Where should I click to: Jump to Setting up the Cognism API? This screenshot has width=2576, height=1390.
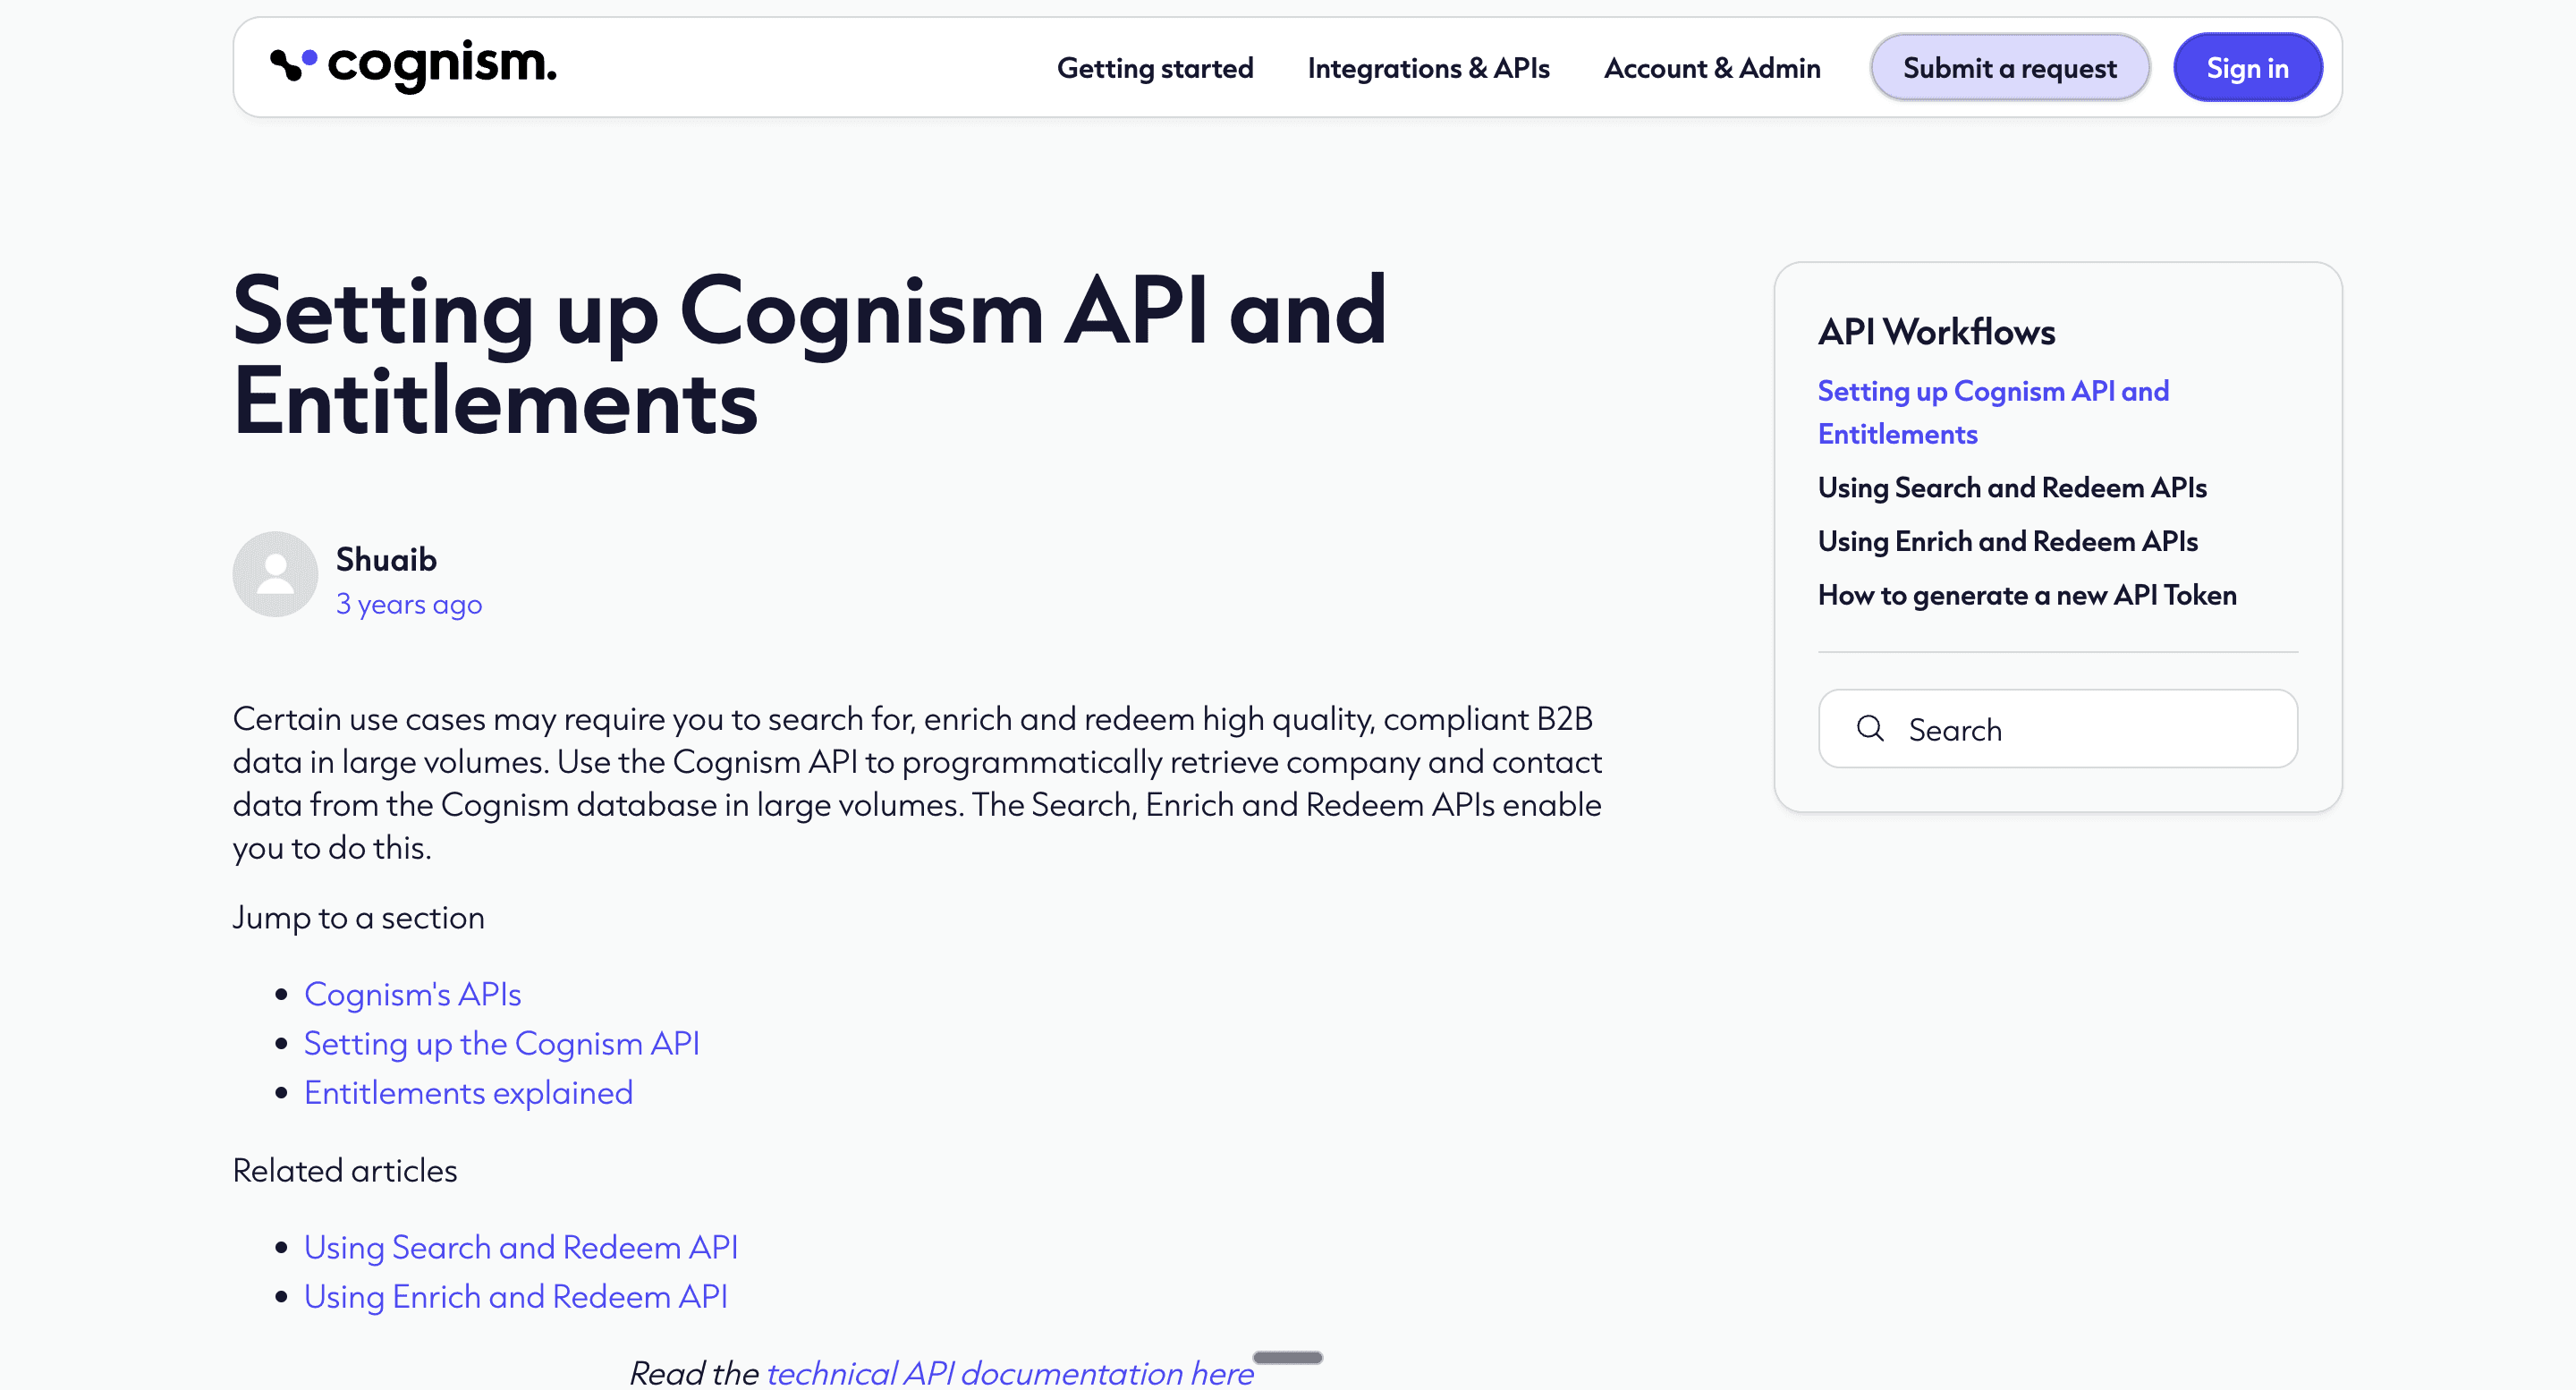pos(501,1043)
